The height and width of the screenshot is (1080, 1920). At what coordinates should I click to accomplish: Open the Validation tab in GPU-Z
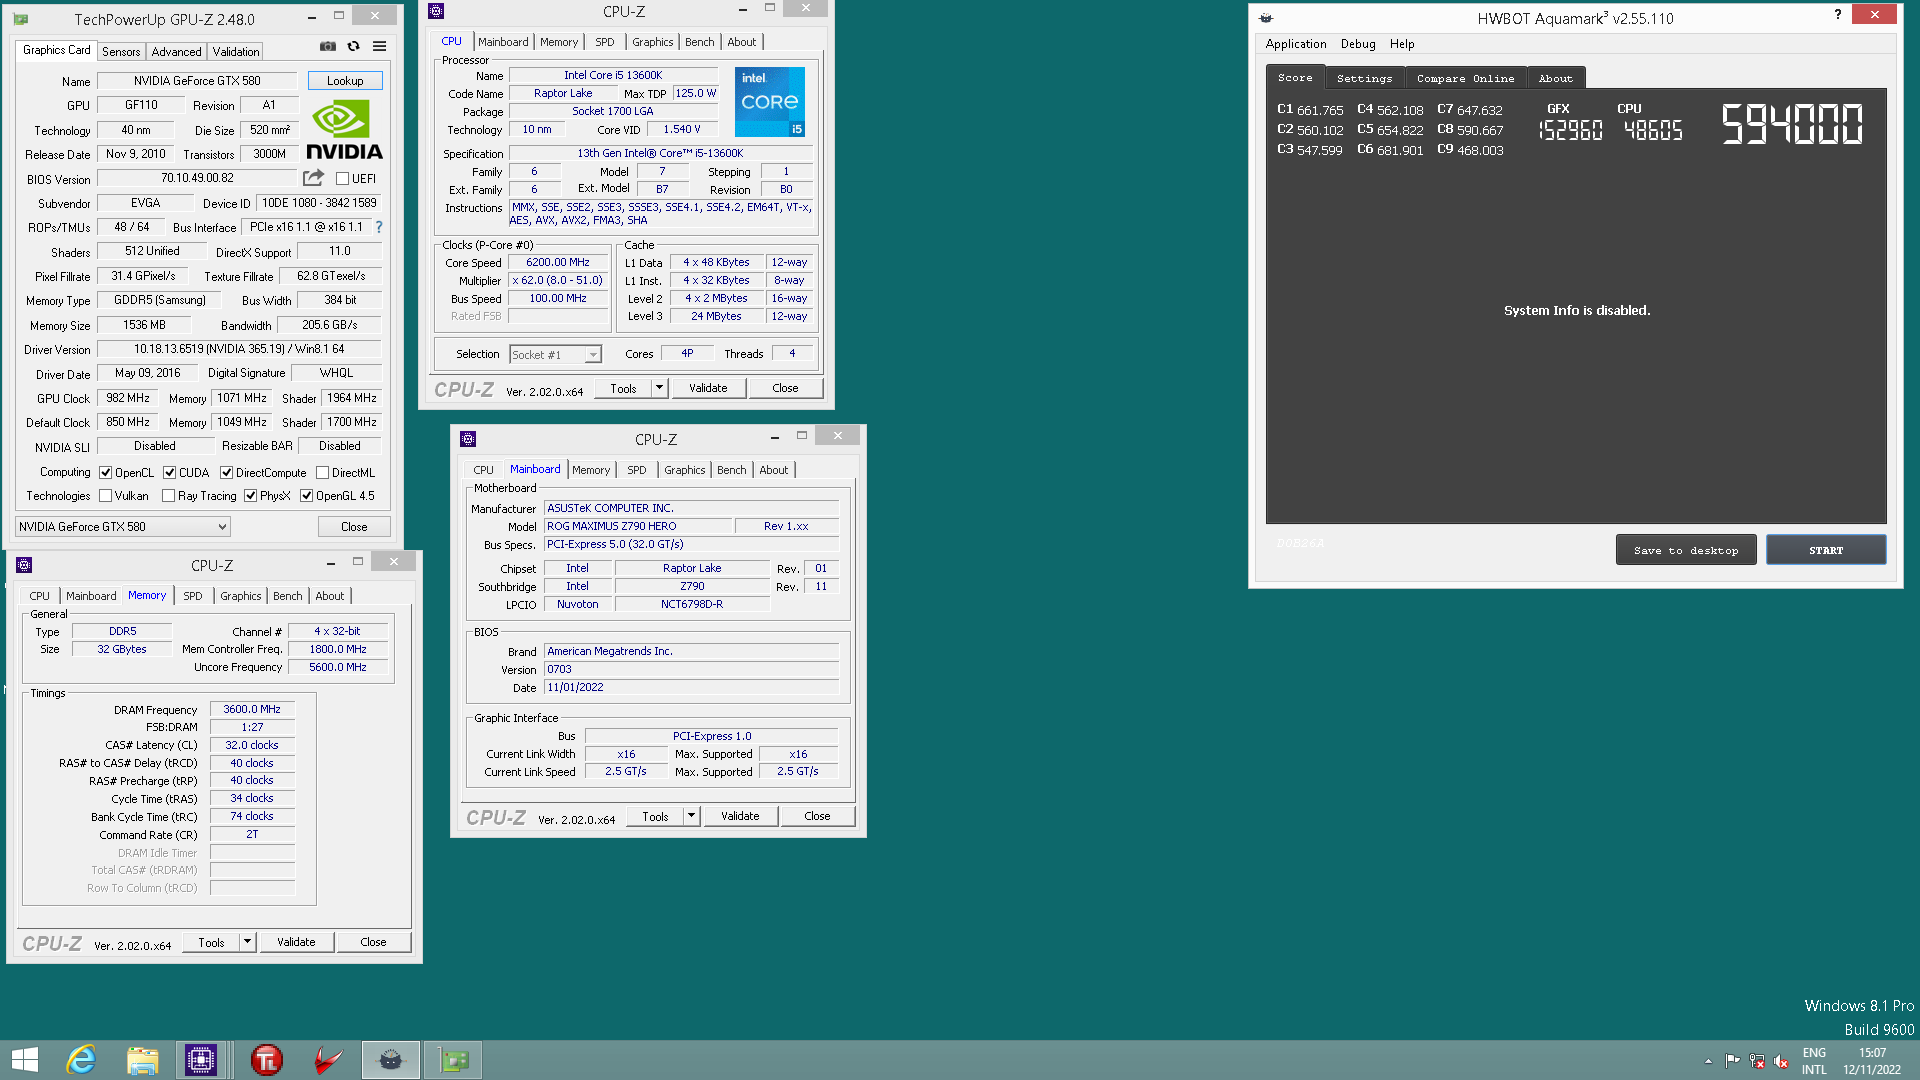(x=236, y=52)
